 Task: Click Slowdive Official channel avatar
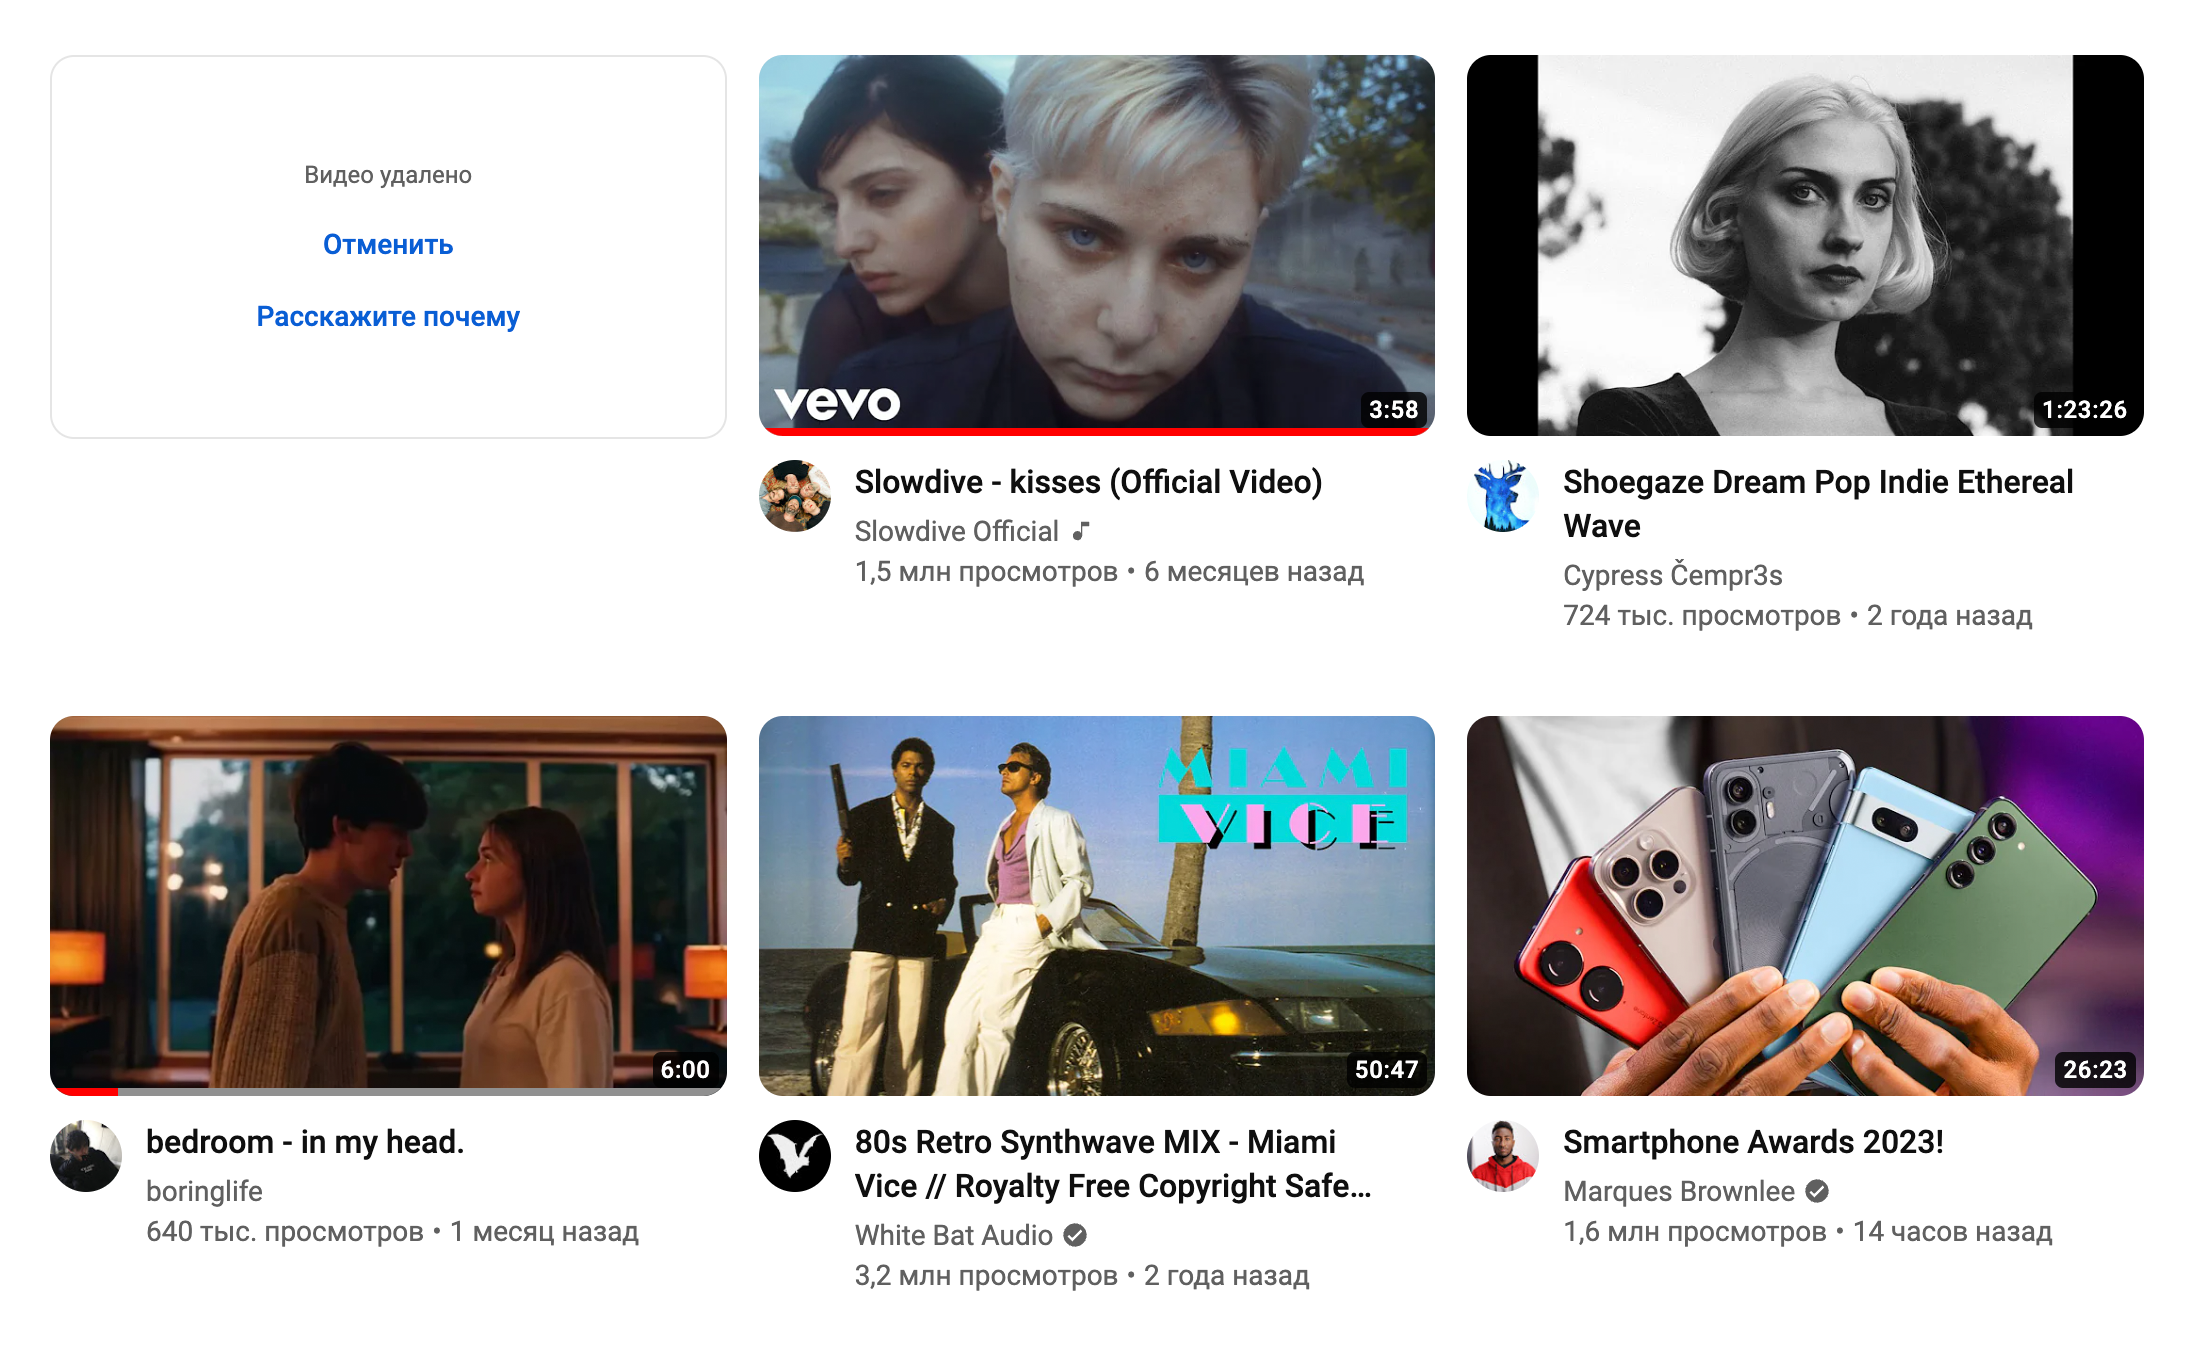point(795,496)
